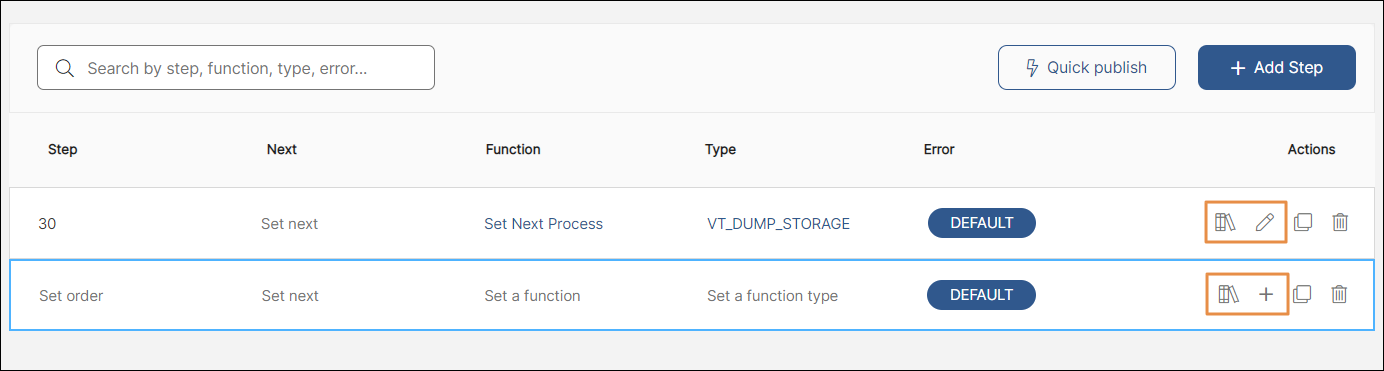Click the Actions column header
The height and width of the screenshot is (371, 1384).
[1311, 149]
